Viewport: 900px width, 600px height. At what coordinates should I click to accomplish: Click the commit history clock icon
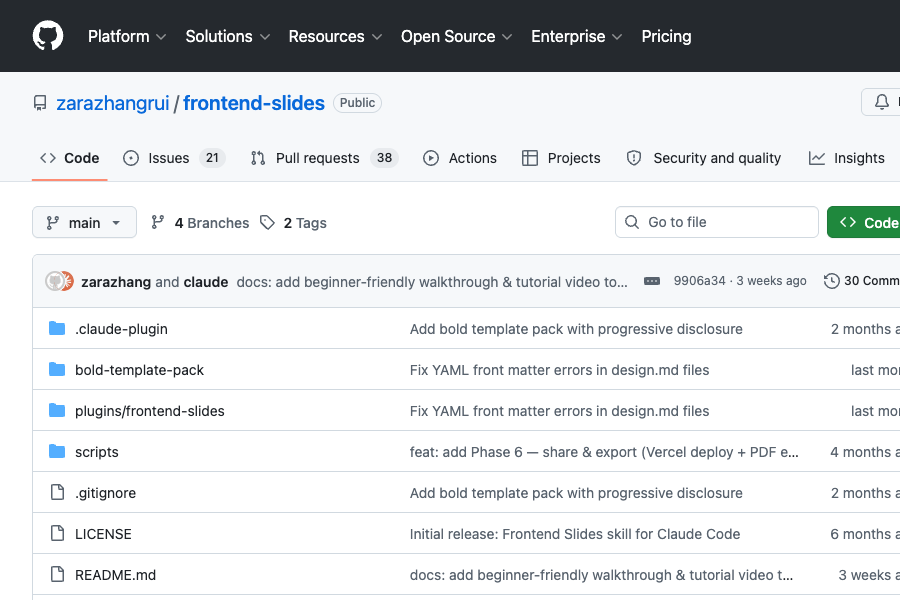(x=831, y=281)
